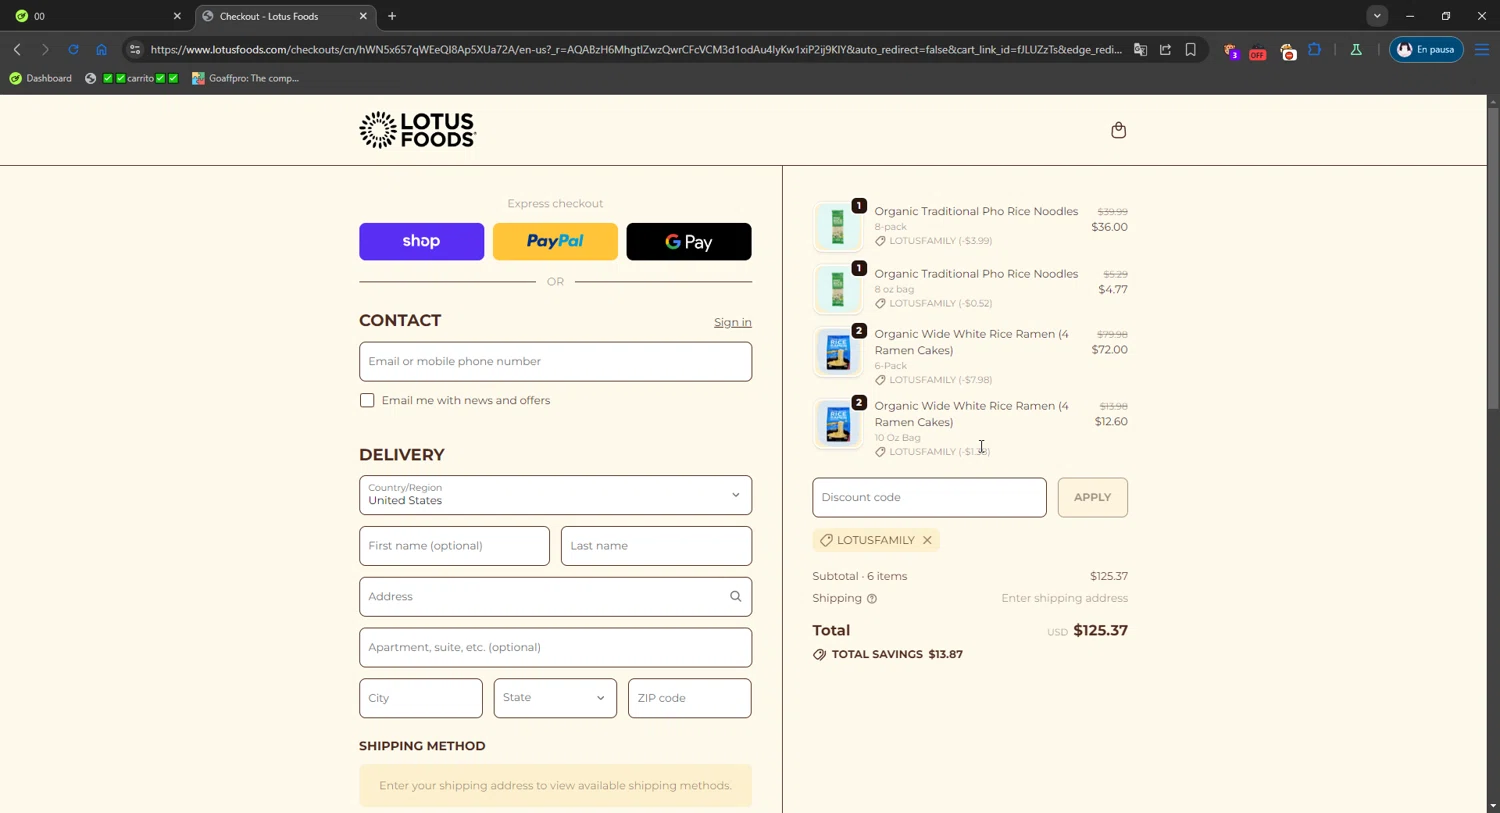1500x813 pixels.
Task: Click the Subtotal · 6 items text
Action: (x=860, y=576)
